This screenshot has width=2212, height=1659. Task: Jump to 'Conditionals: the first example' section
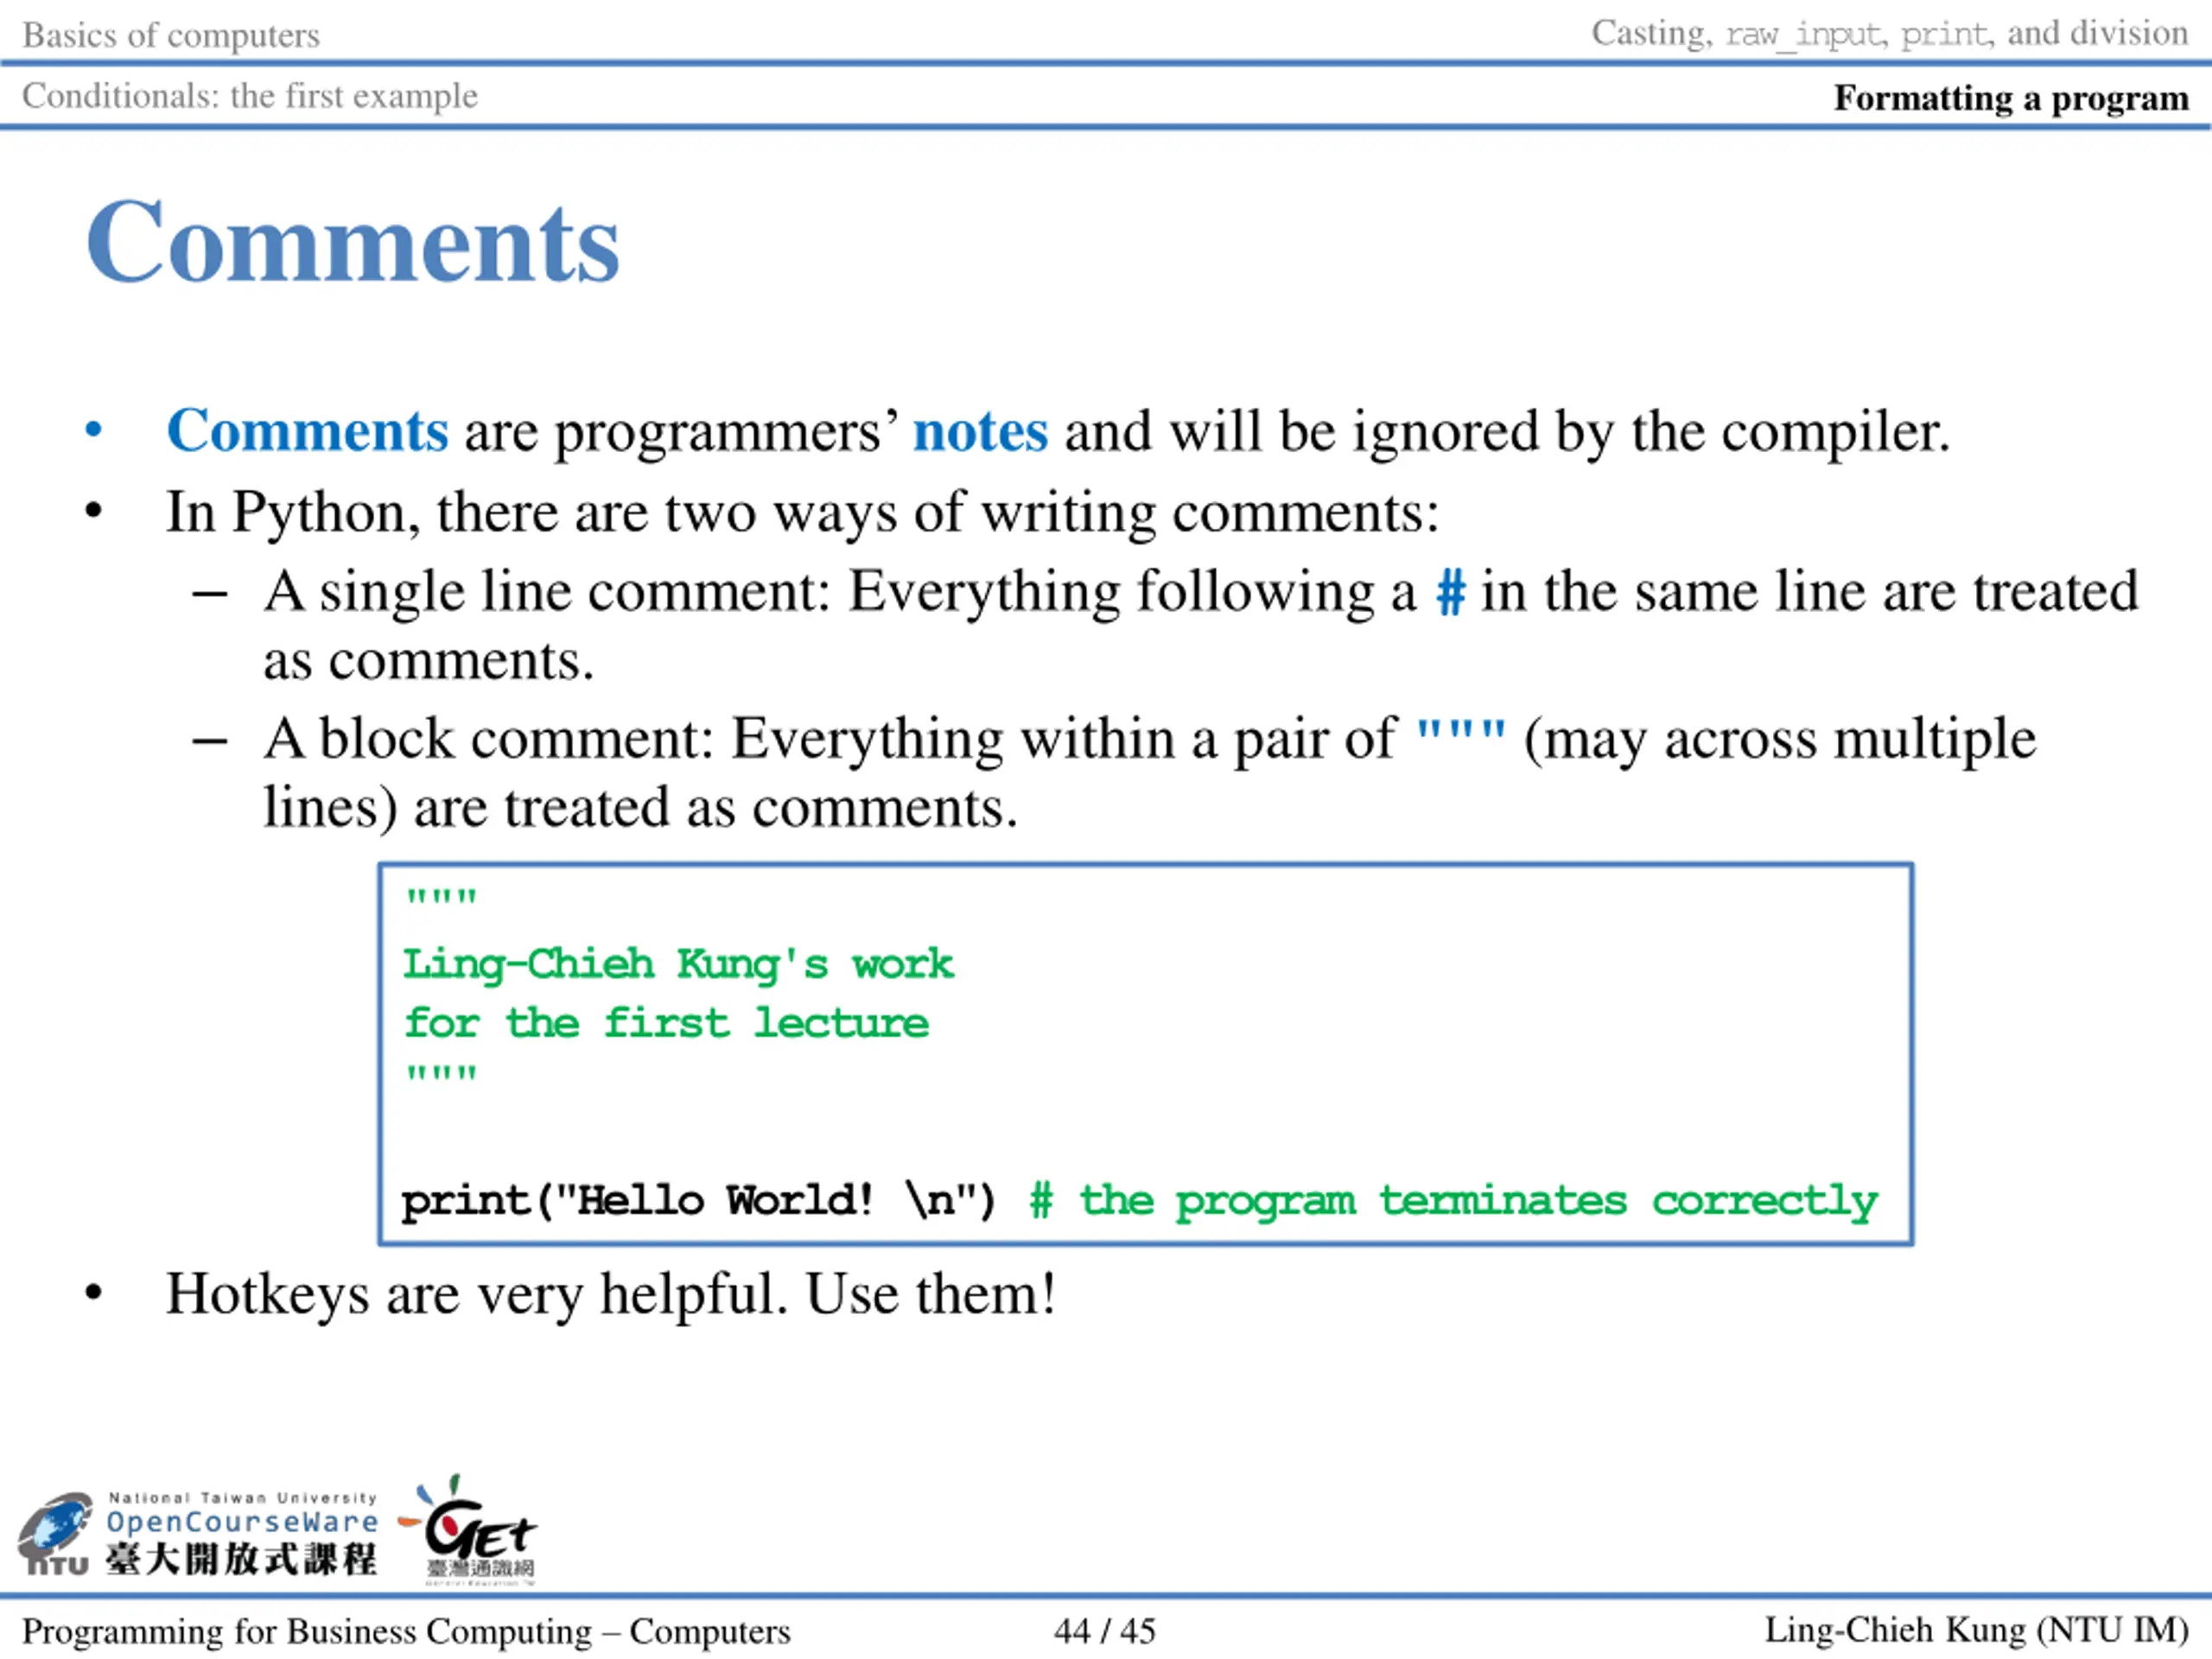[250, 96]
